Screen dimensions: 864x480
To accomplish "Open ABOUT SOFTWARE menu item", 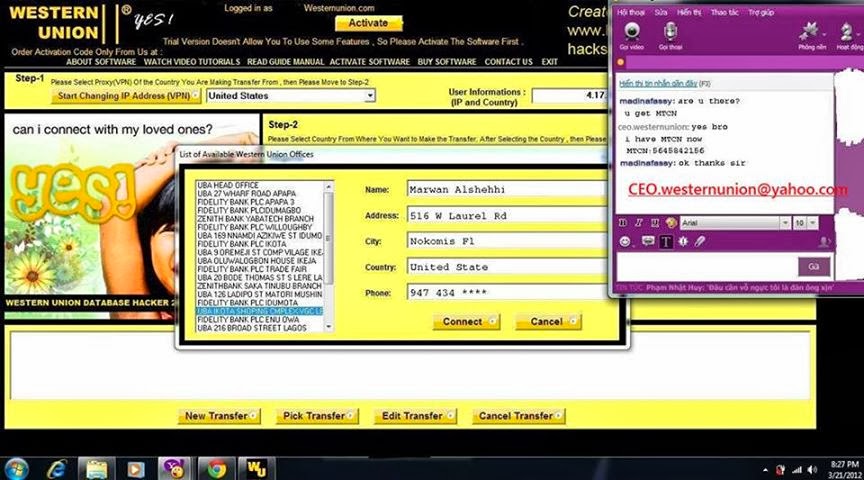I will click(x=101, y=62).
